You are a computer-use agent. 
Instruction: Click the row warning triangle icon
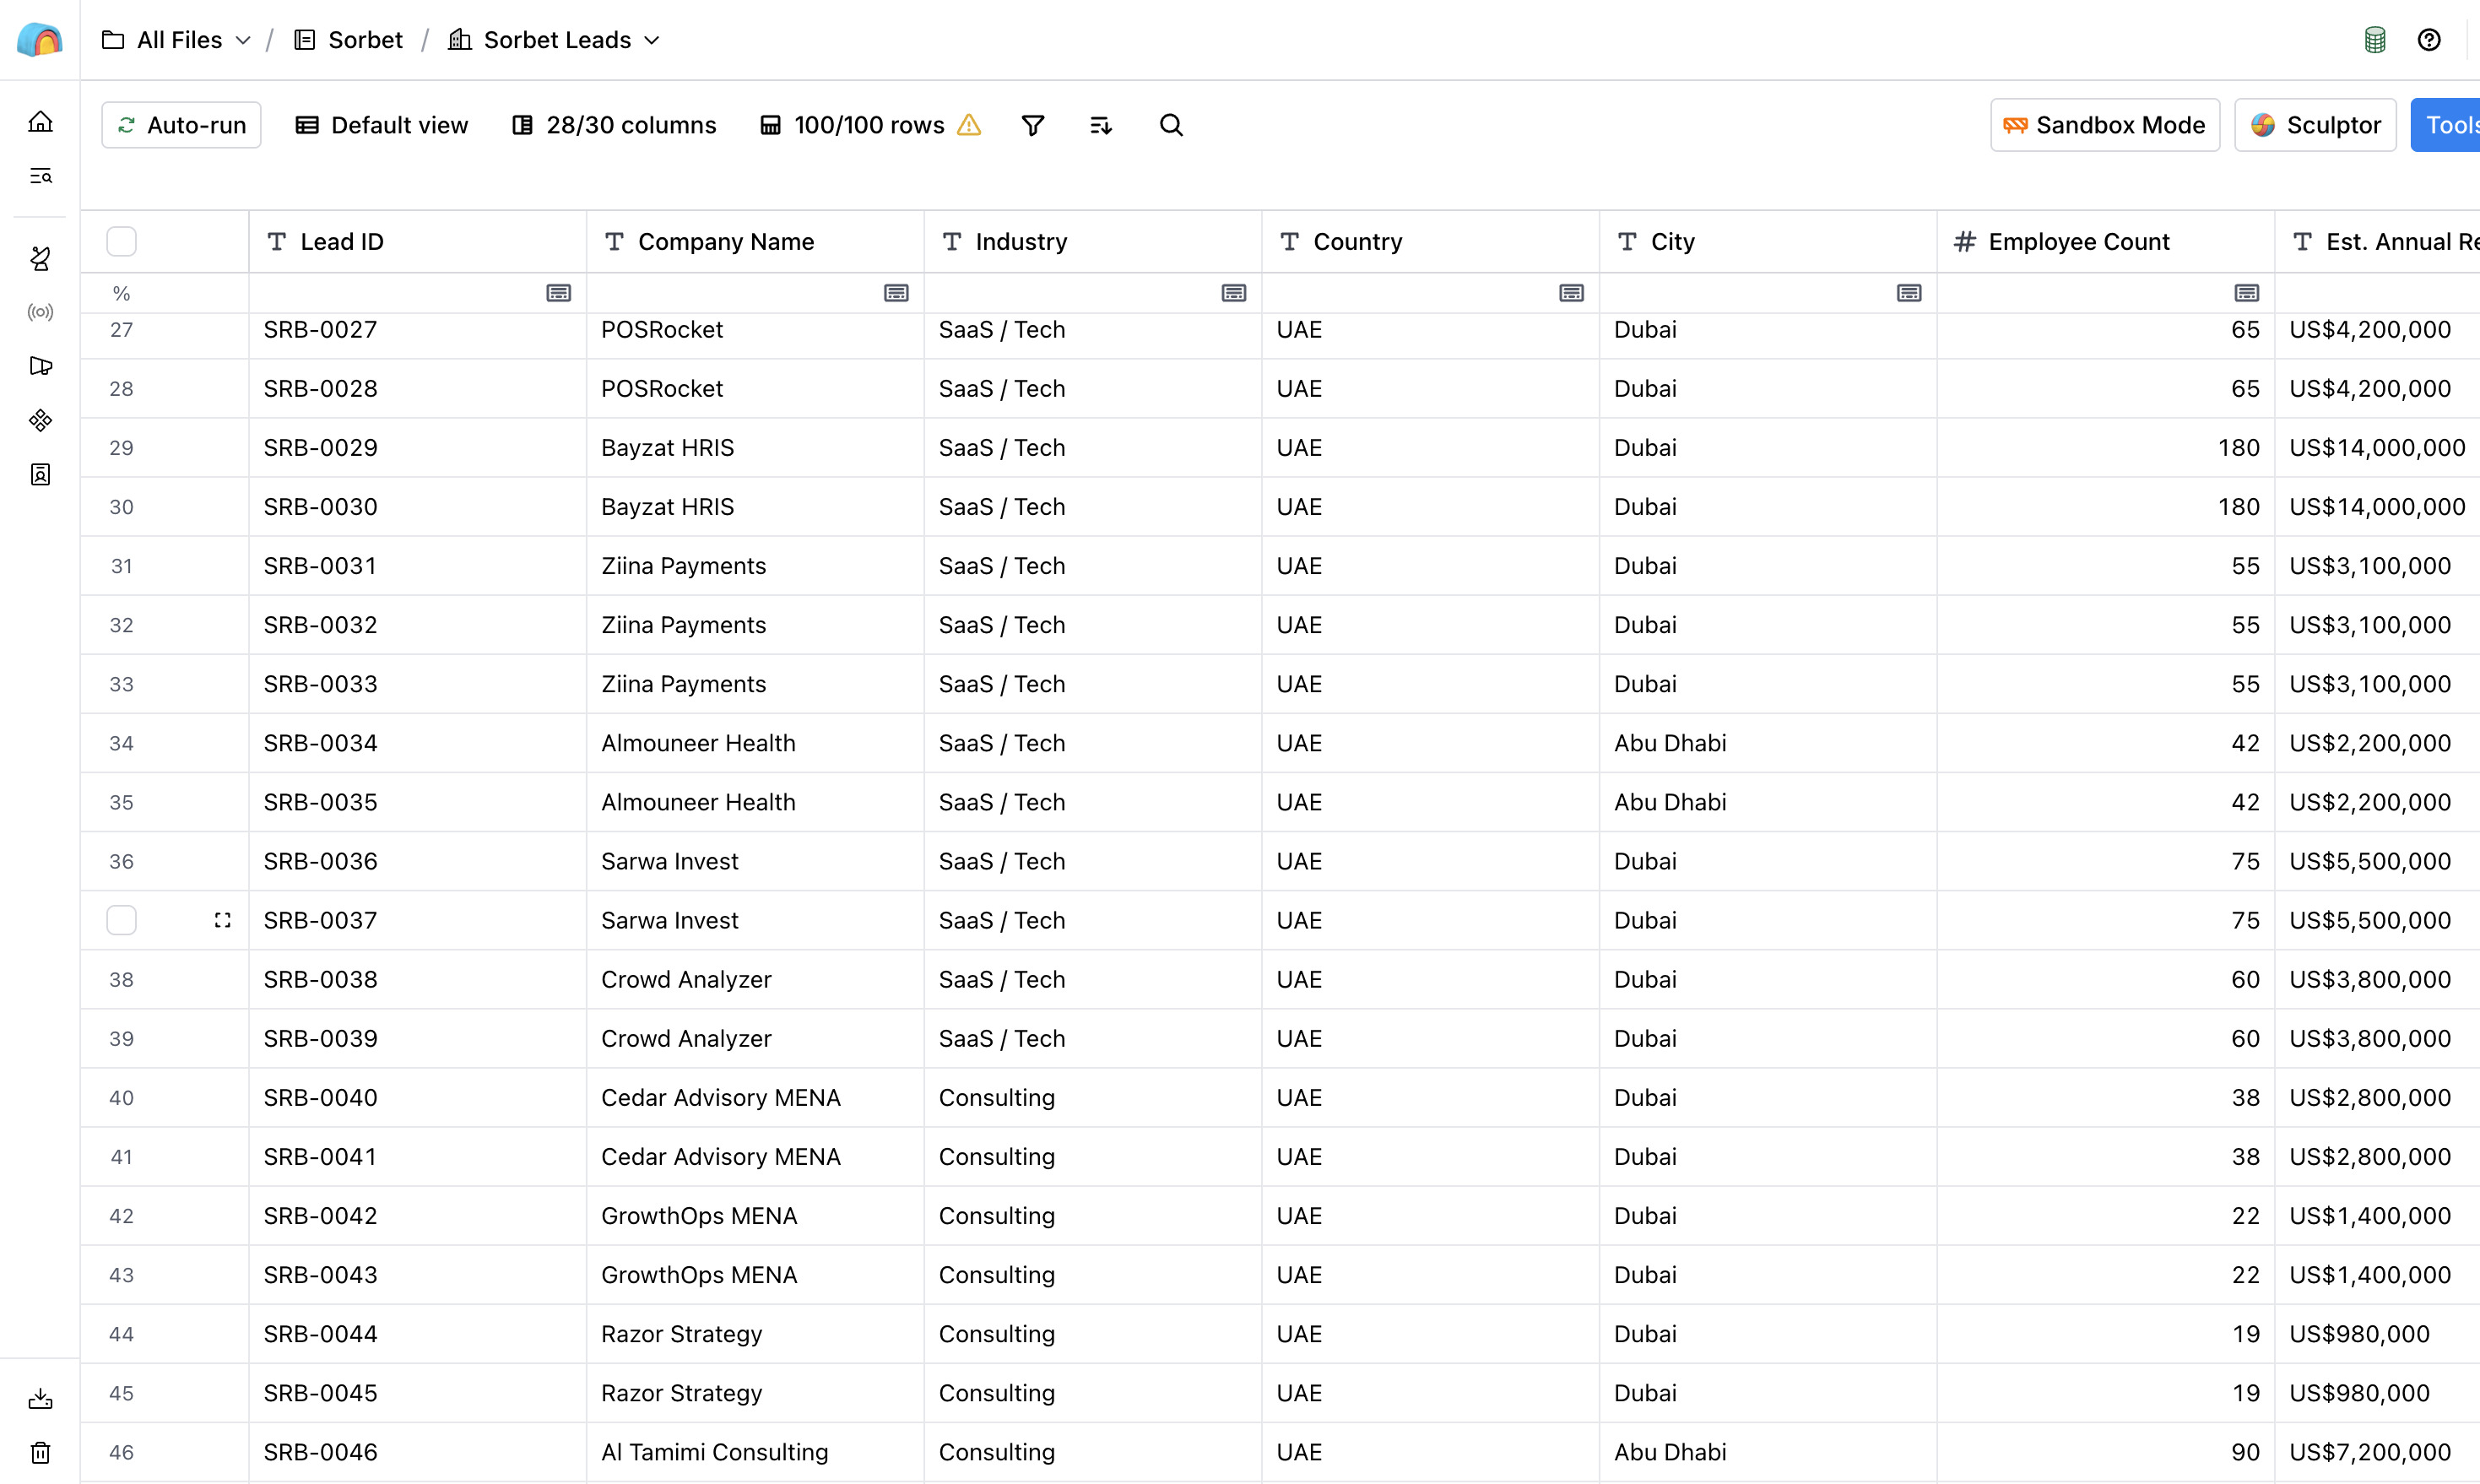pos(969,125)
